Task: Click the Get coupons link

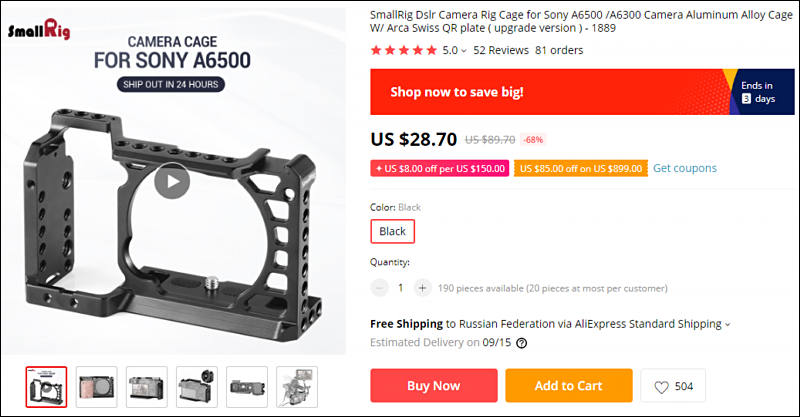Action: 685,168
